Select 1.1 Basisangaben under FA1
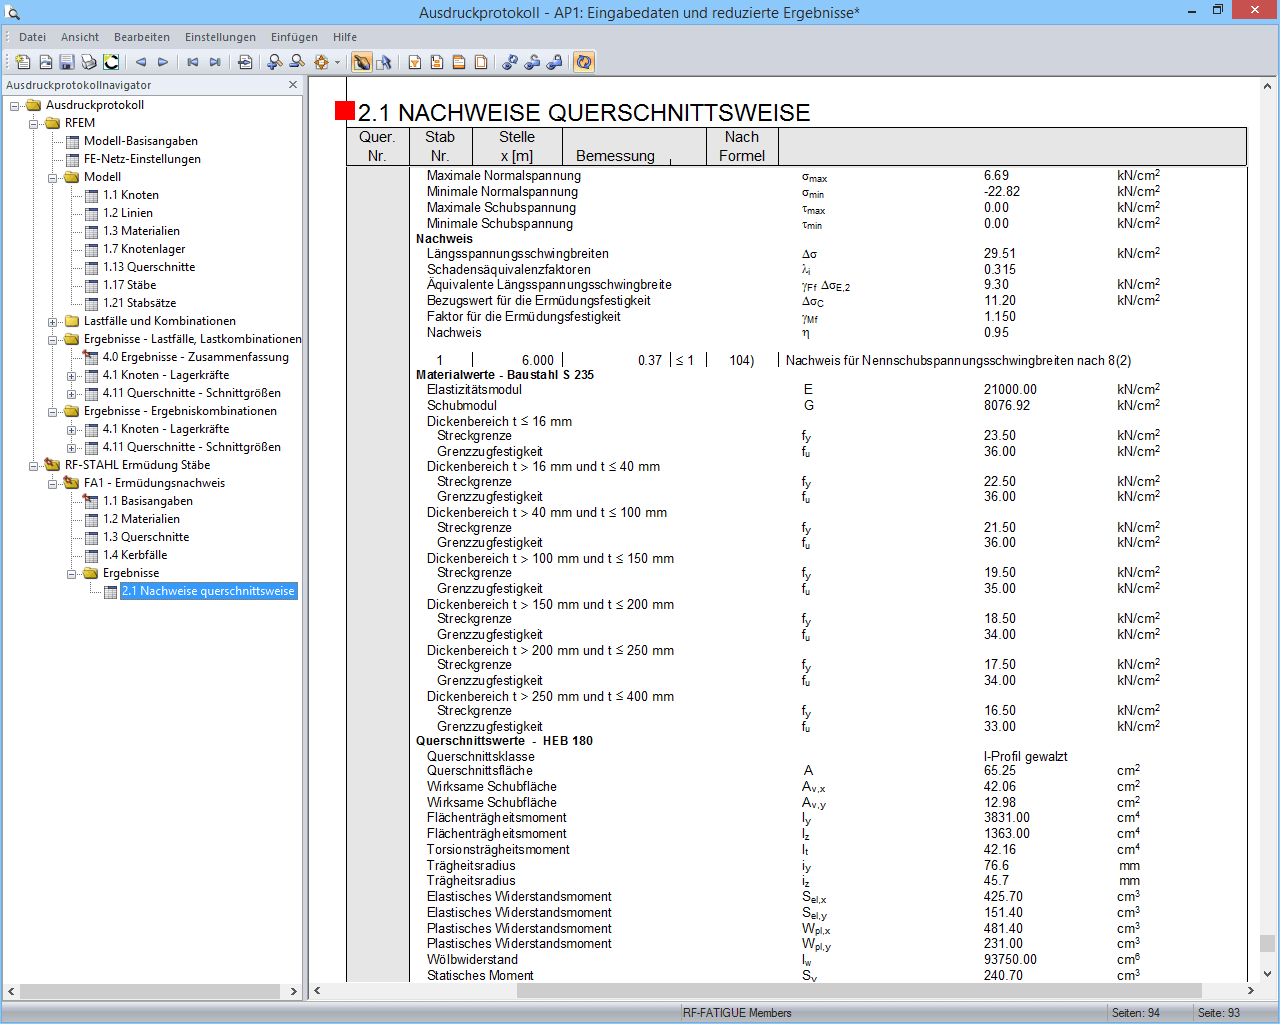The width and height of the screenshot is (1280, 1024). click(x=147, y=501)
